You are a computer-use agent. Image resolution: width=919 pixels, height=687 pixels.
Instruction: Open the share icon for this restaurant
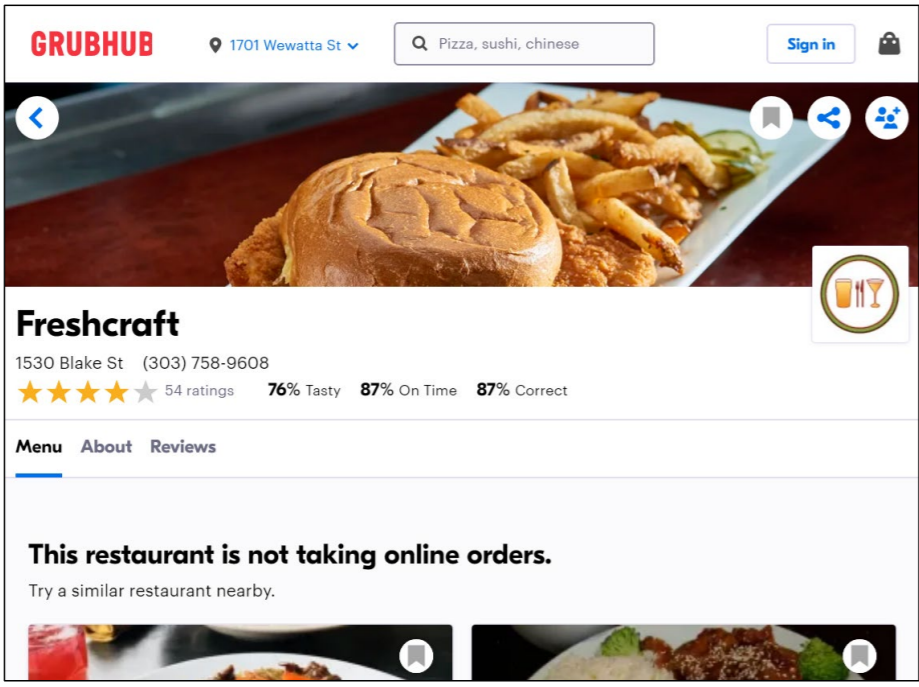829,118
